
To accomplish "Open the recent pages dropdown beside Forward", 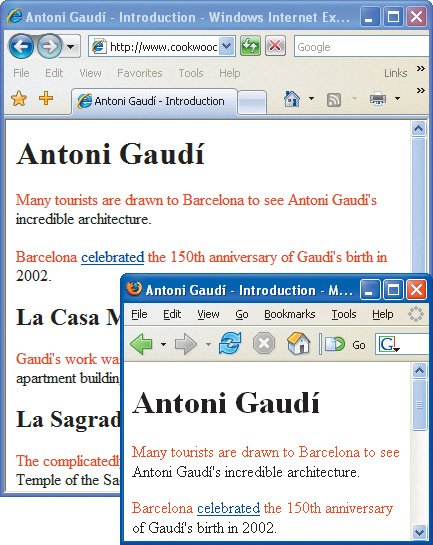I will (x=71, y=46).
